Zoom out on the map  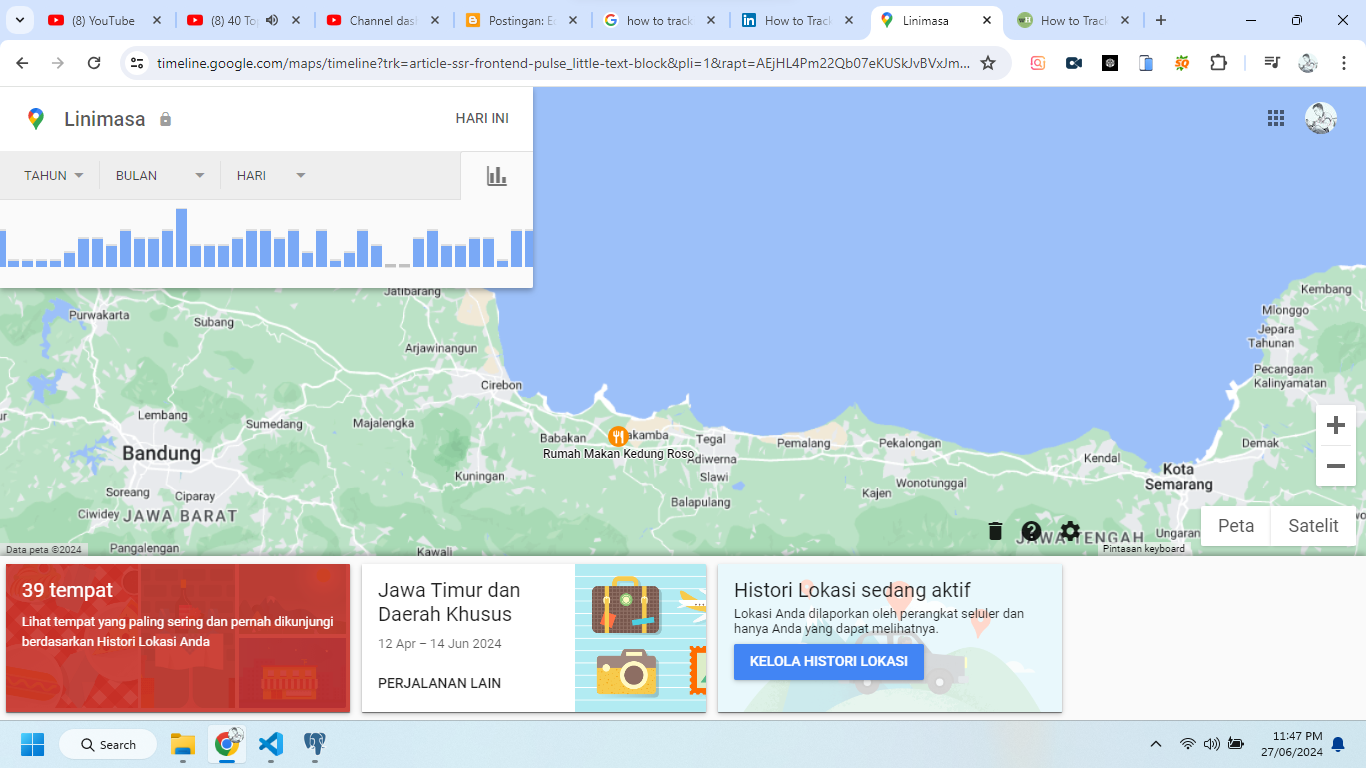[x=1336, y=466]
